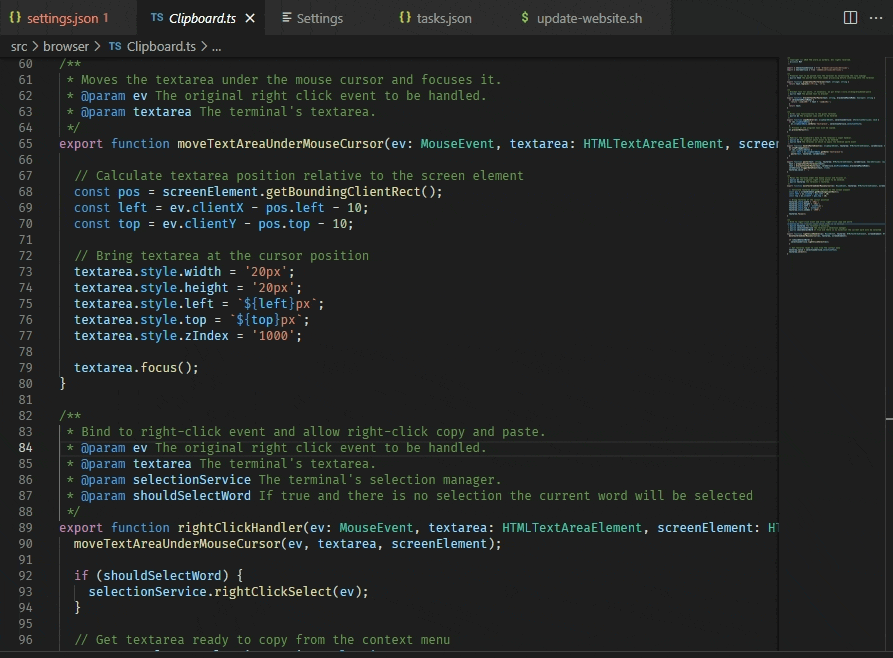This screenshot has width=893, height=658.
Task: Click 'rightClickSelect' on line 93
Action: coord(273,592)
